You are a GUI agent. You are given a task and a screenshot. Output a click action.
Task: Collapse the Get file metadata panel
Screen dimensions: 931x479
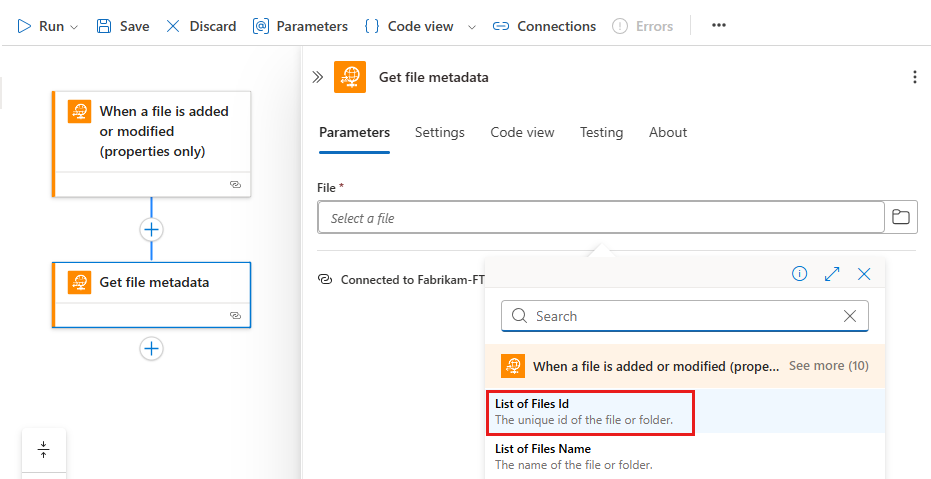(318, 77)
